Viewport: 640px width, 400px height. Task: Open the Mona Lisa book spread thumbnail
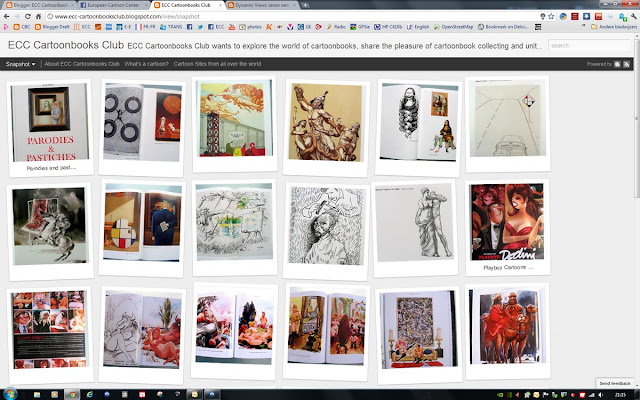[418, 127]
